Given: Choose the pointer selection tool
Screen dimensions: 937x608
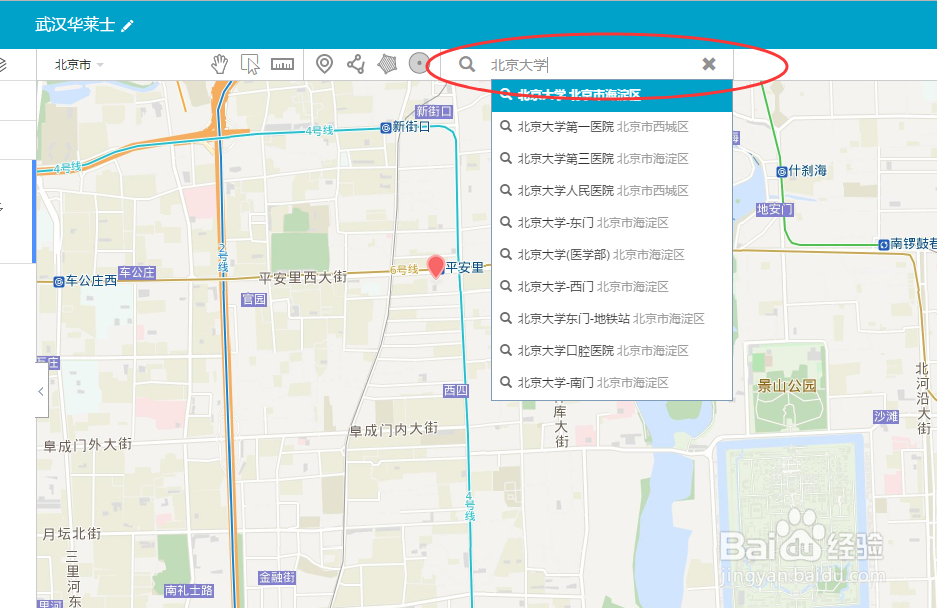Looking at the screenshot, I should point(250,64).
